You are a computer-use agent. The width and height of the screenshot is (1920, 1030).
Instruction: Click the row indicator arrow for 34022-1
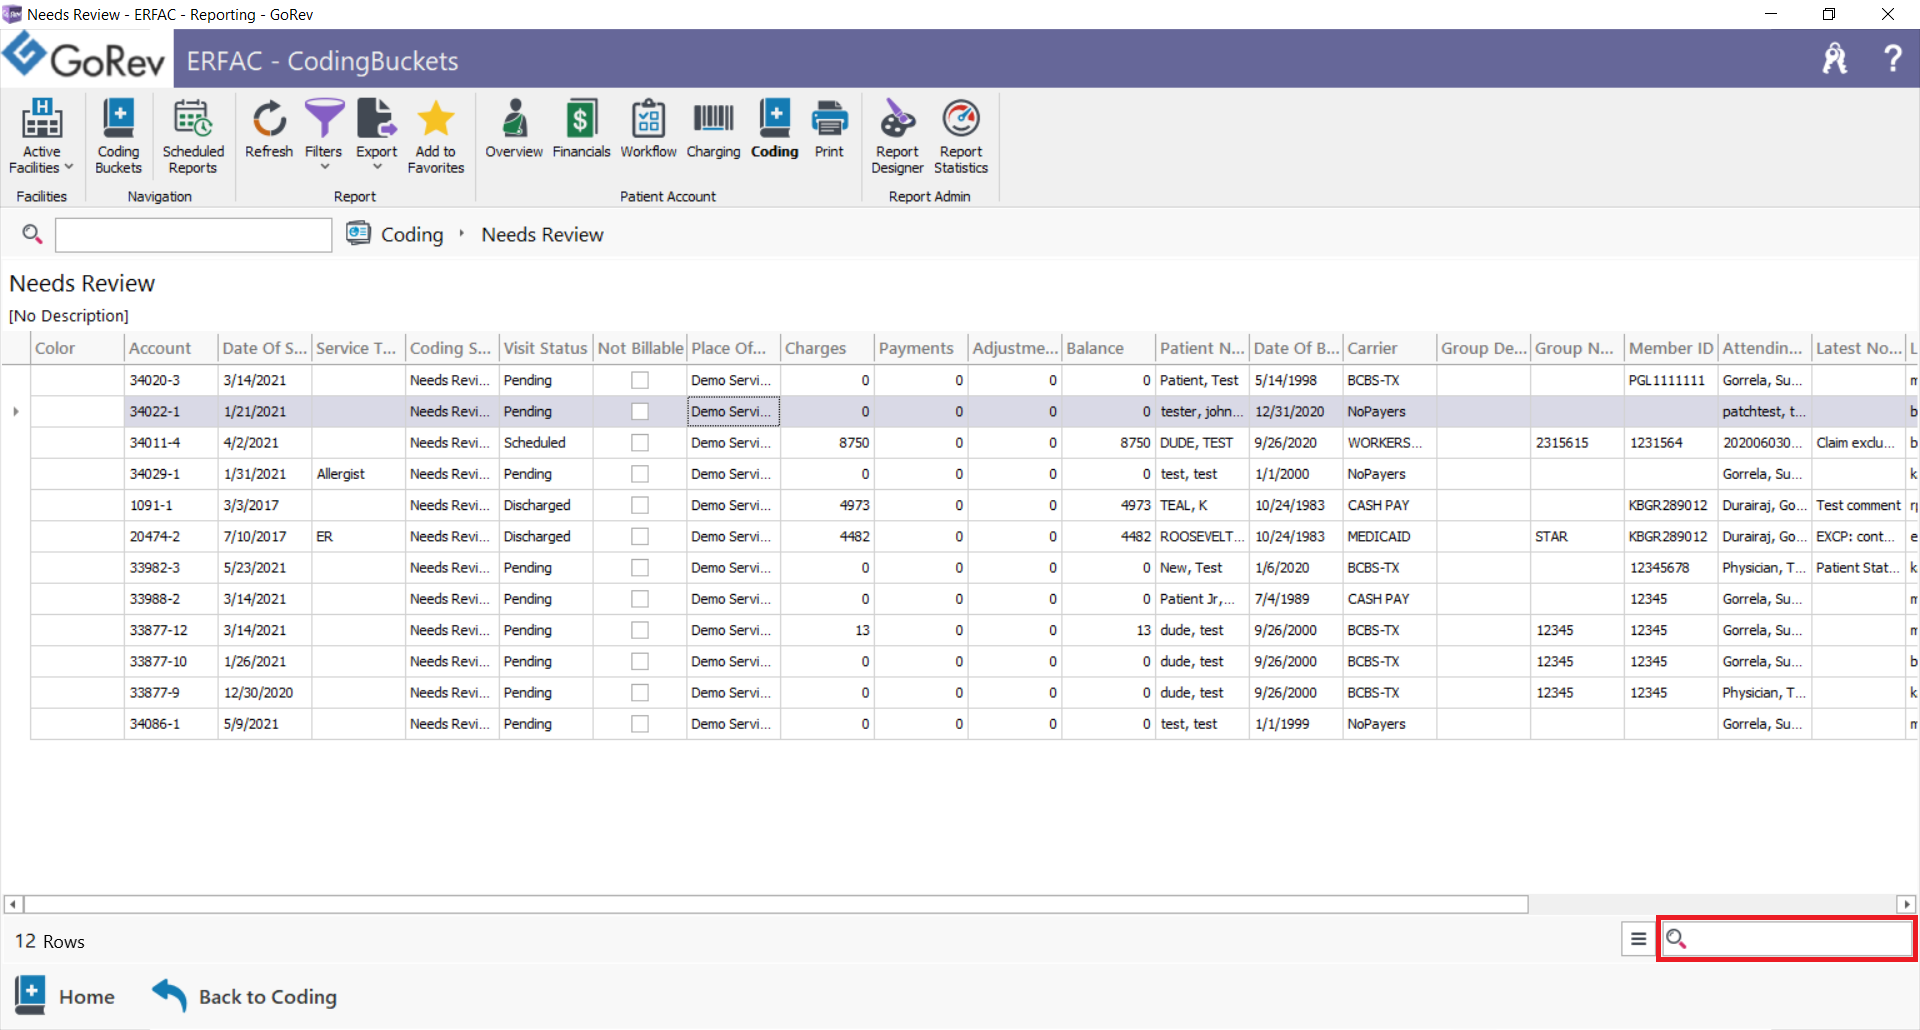pyautogui.click(x=15, y=411)
